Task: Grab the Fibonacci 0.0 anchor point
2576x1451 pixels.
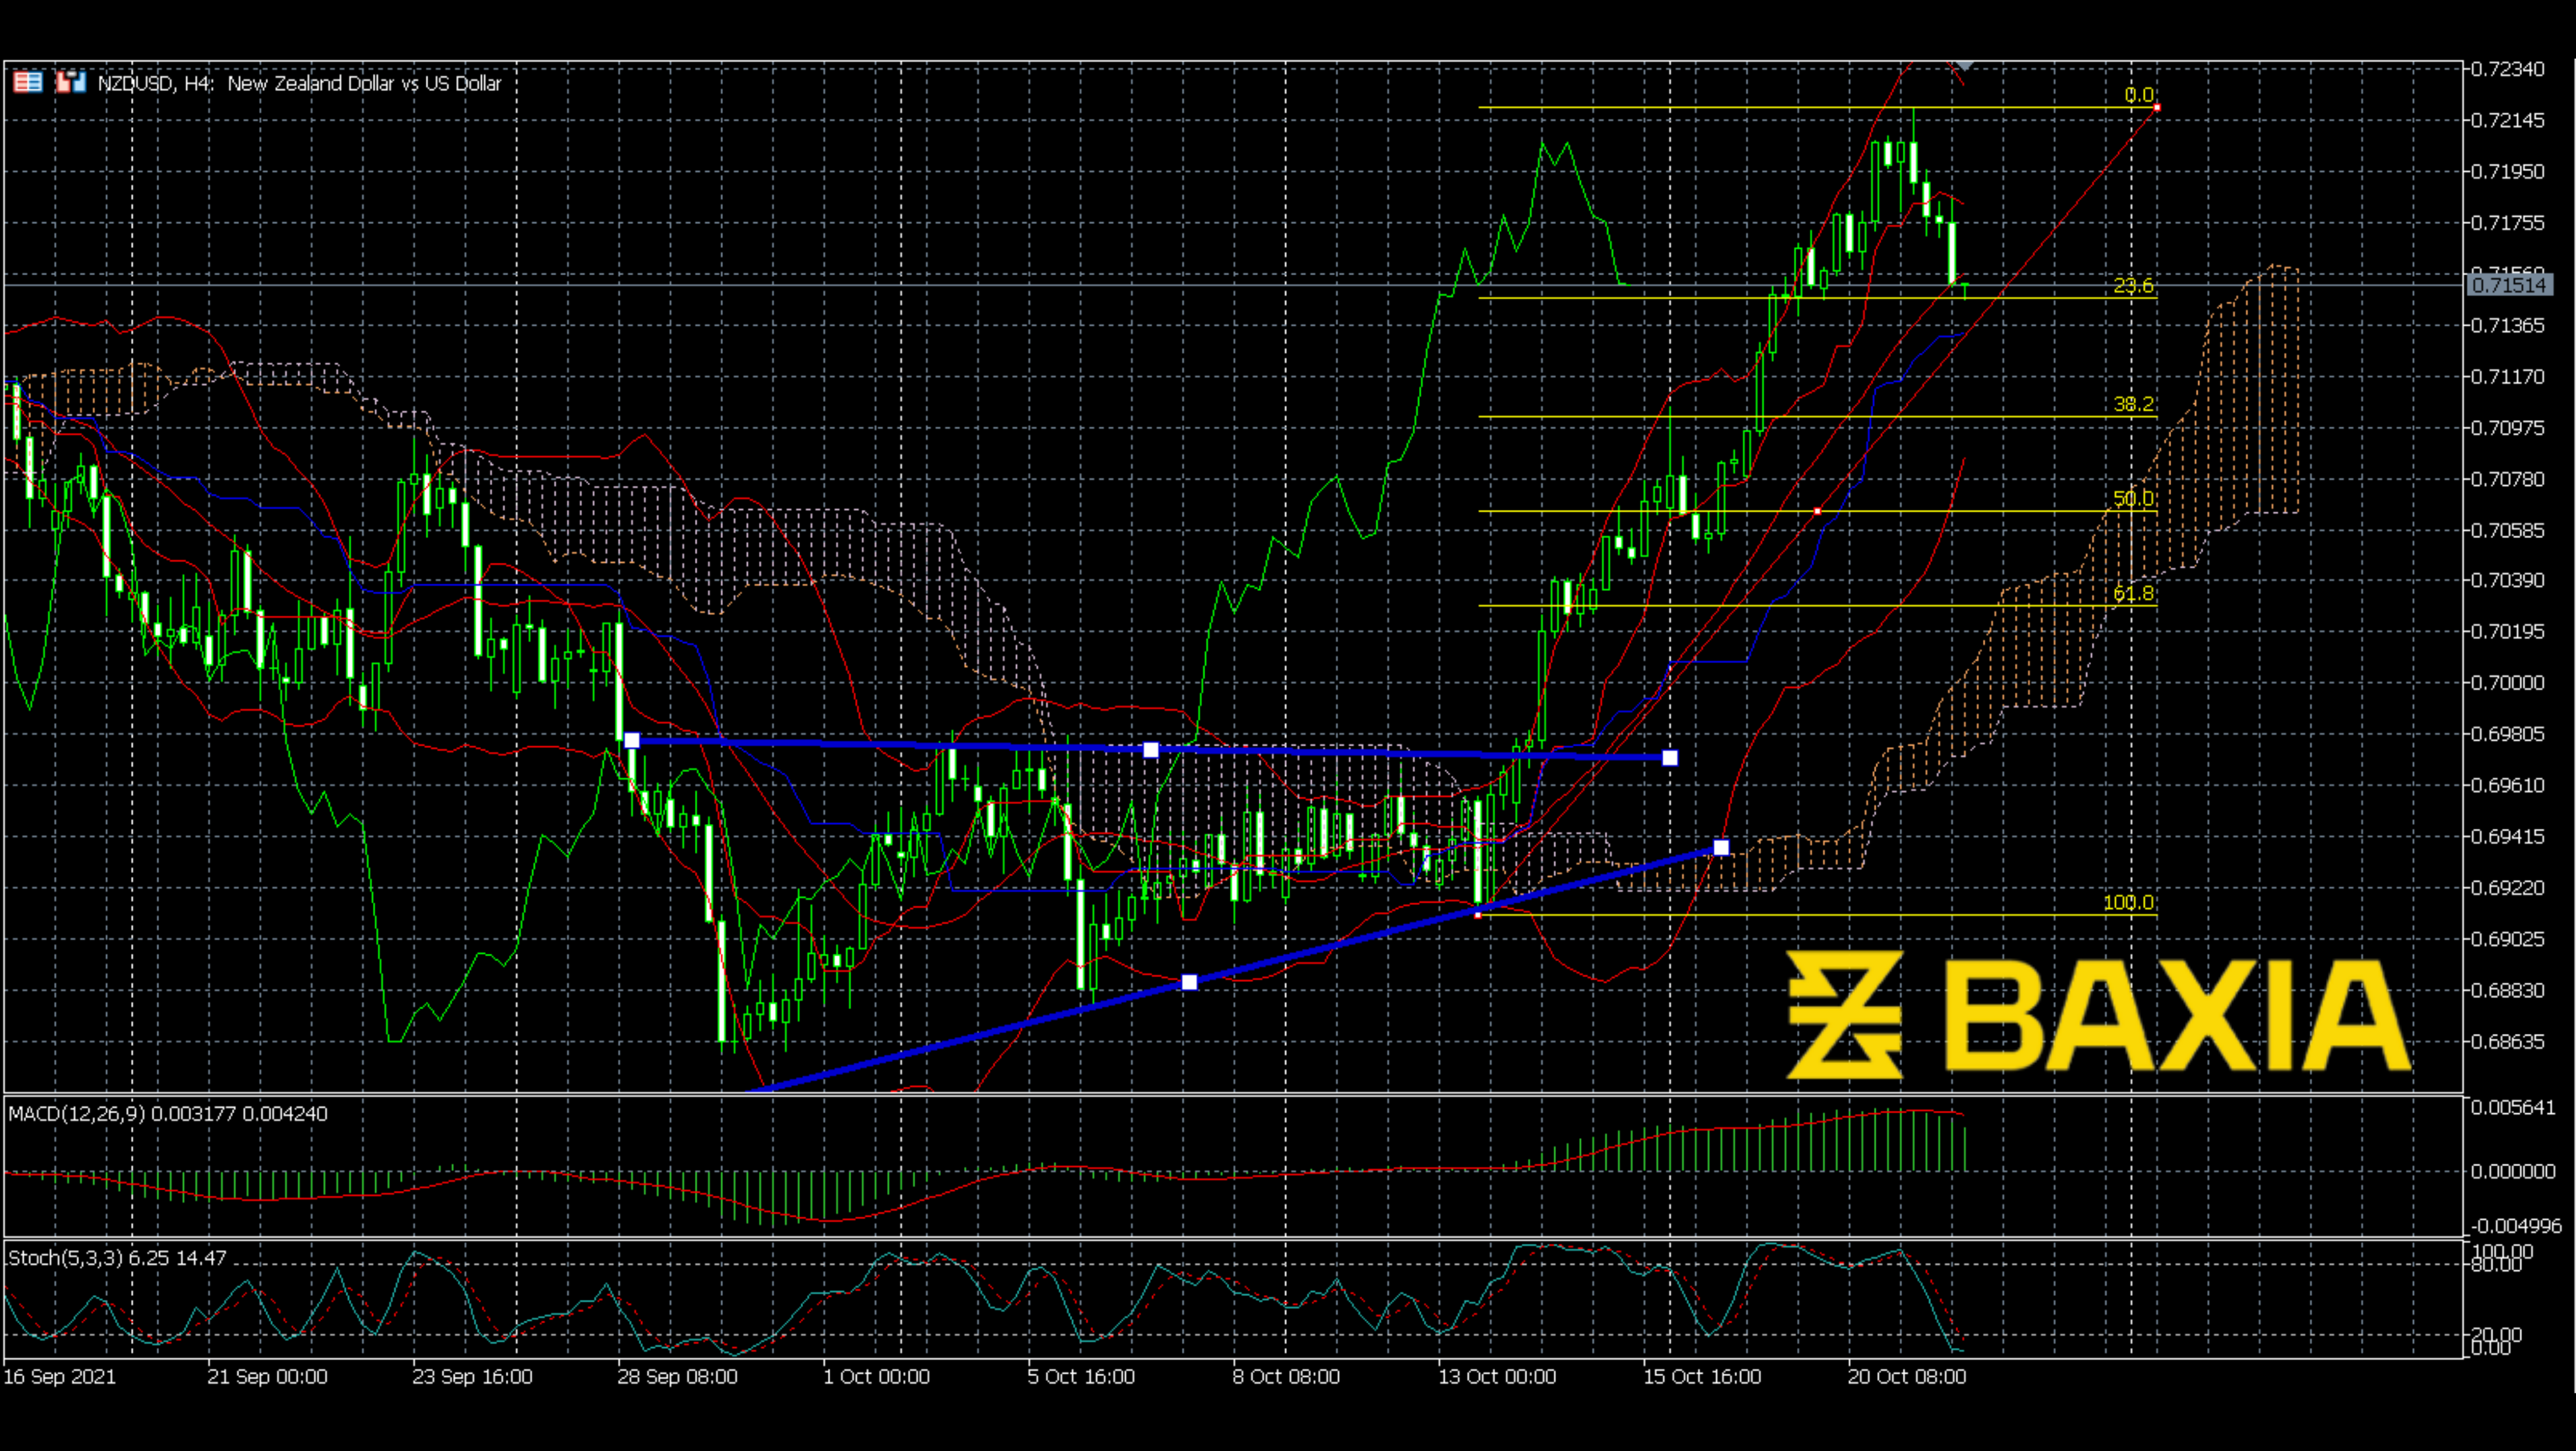Action: (2157, 107)
